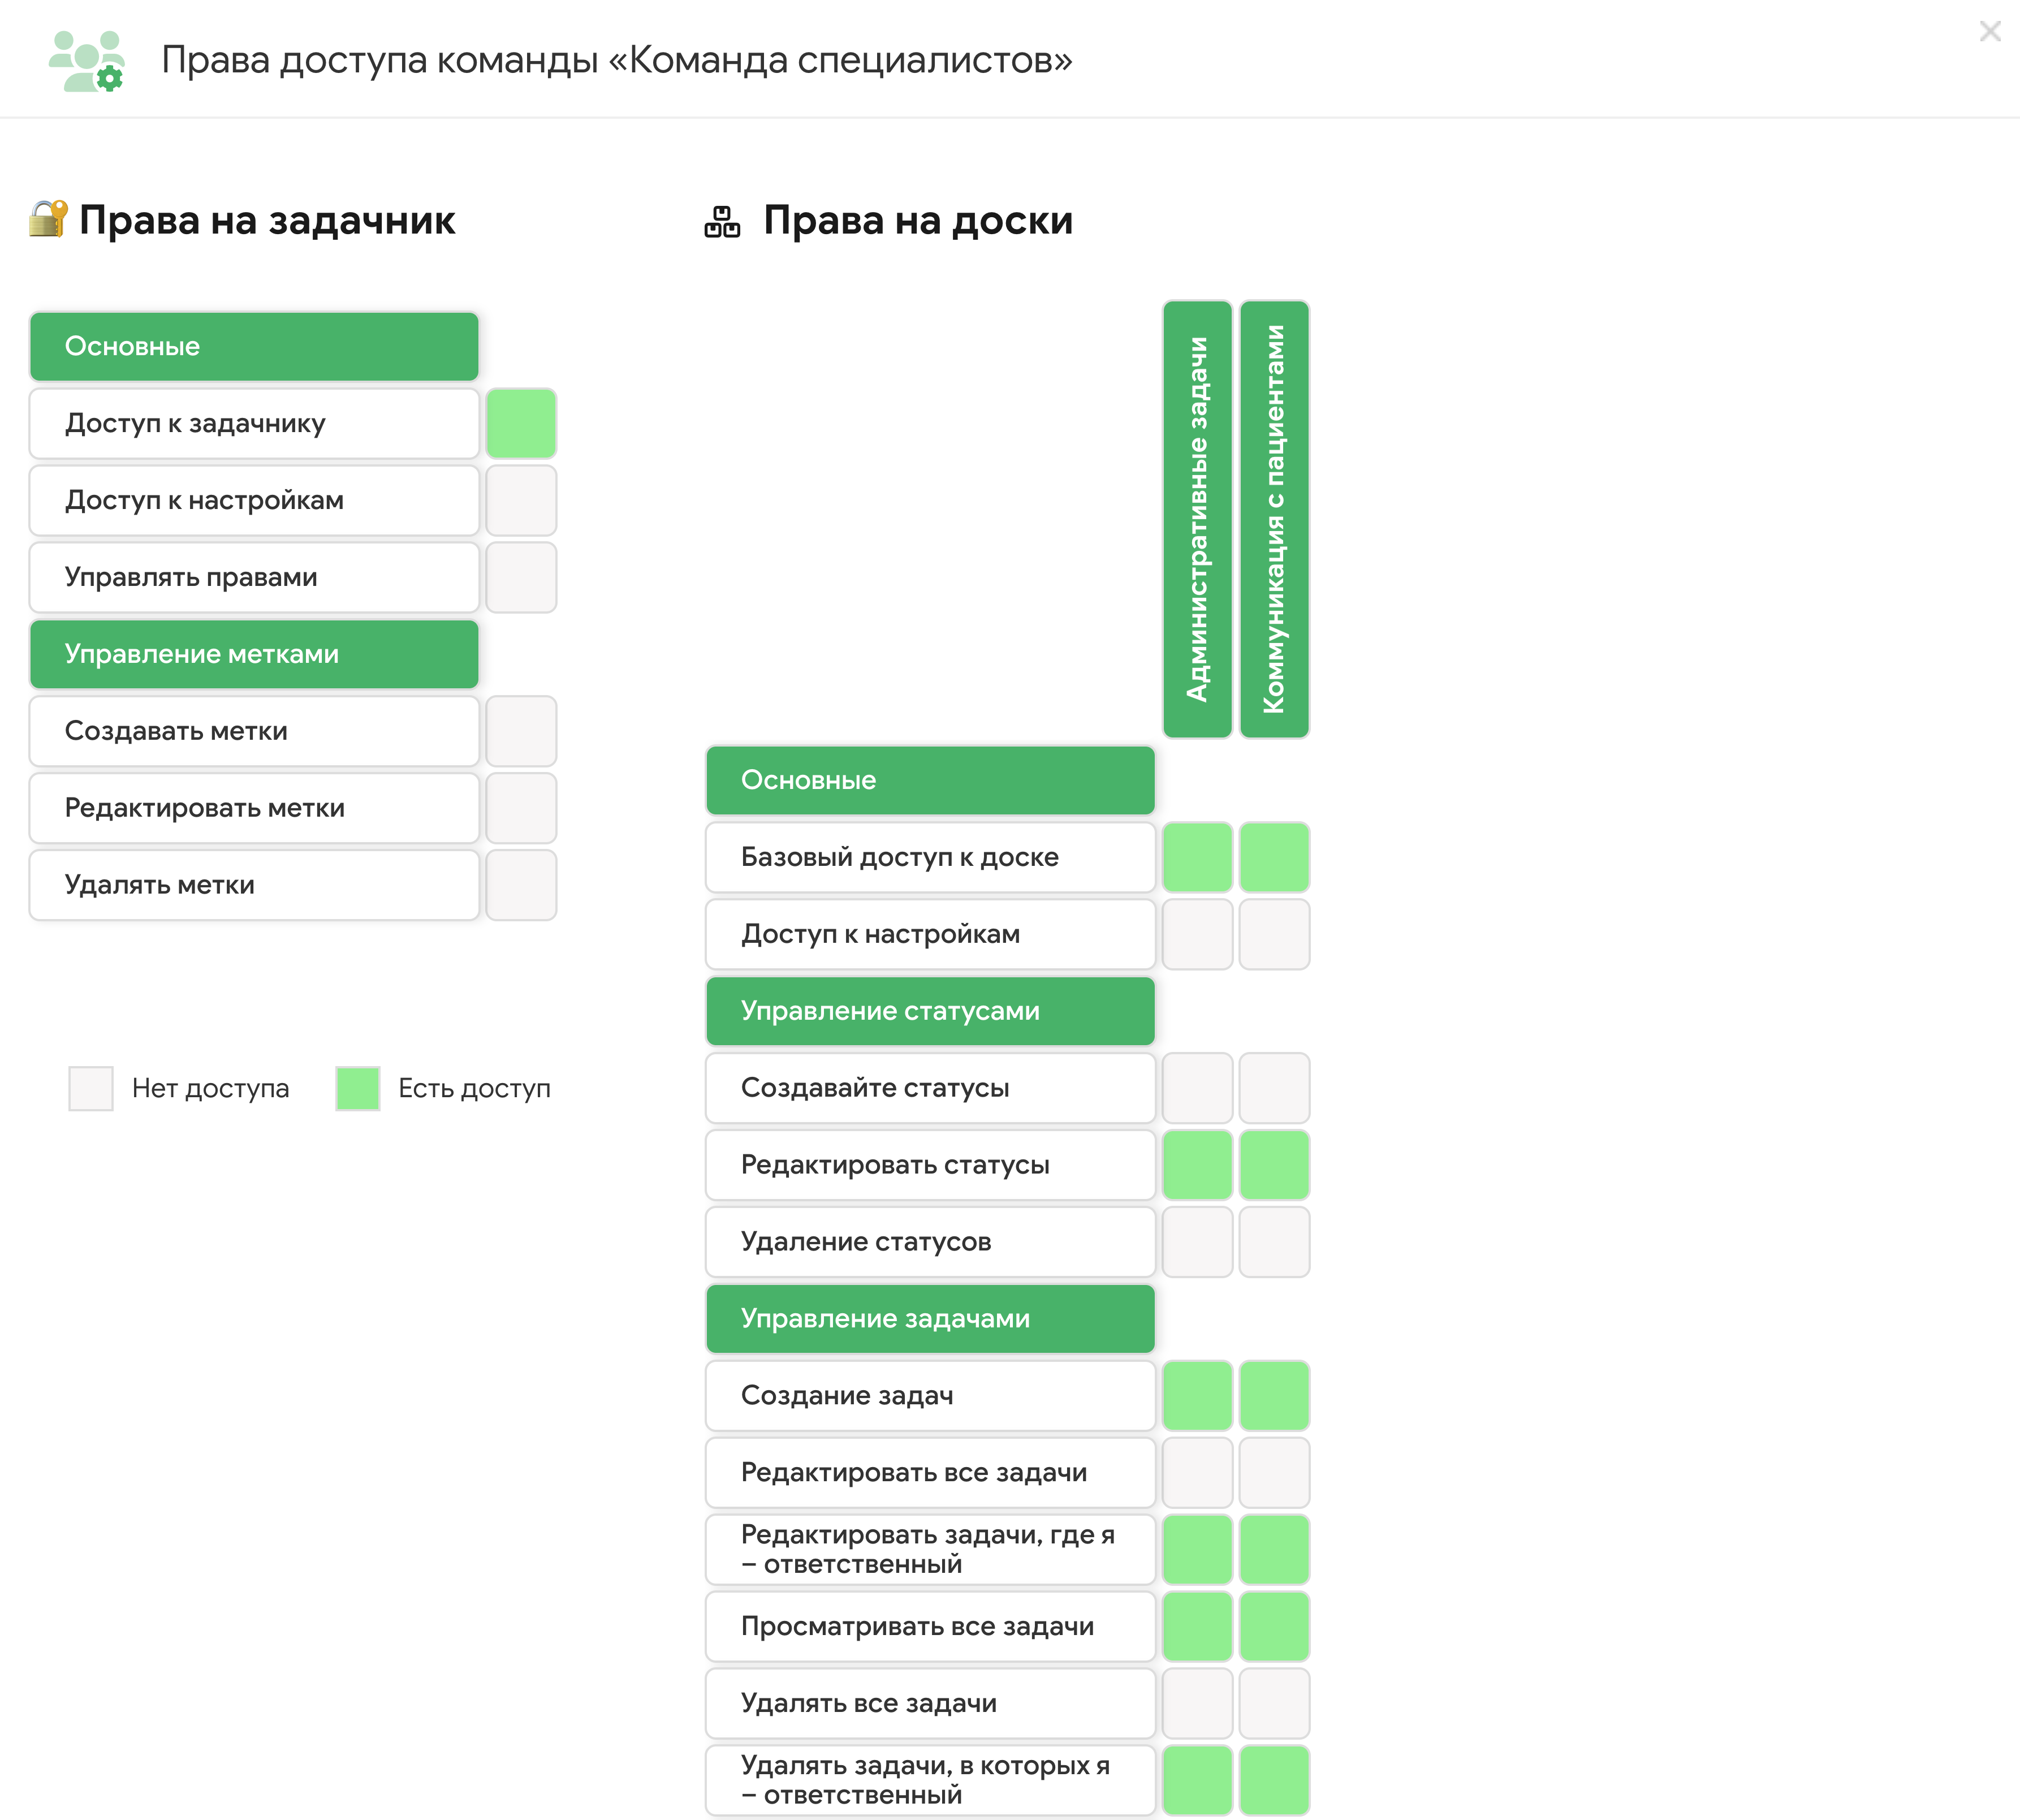Viewport: 2020px width, 1820px height.
Task: Collapse the 'Управление статусами' section header
Action: click(x=930, y=1012)
